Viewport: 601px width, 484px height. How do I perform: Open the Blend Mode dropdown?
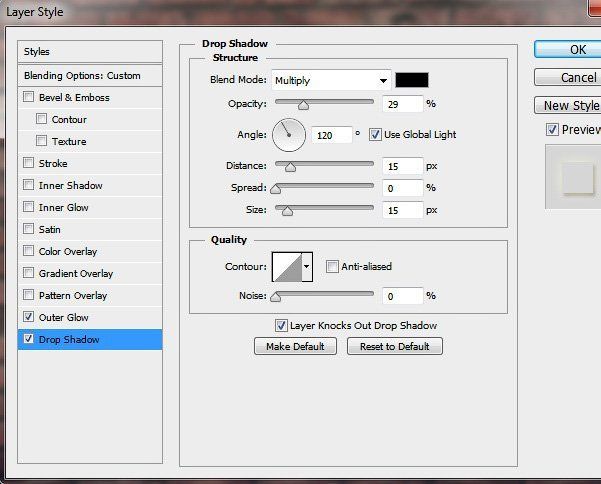pyautogui.click(x=331, y=80)
